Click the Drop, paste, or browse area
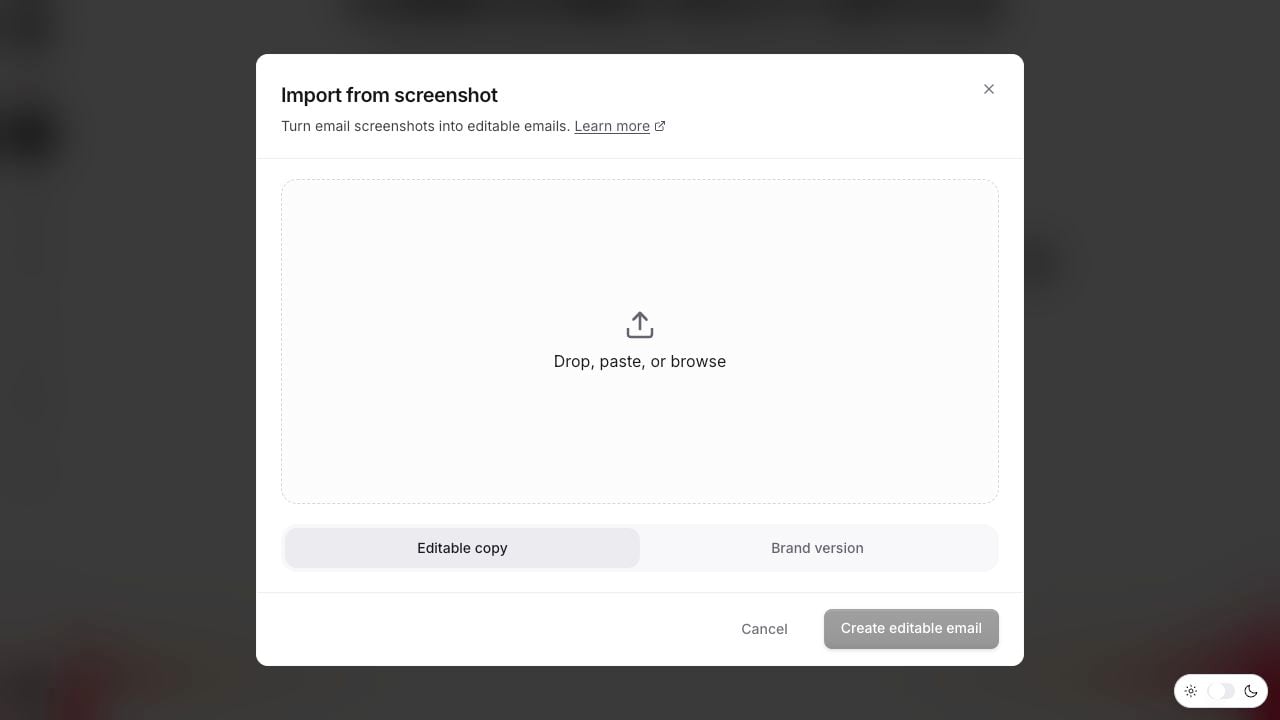The width and height of the screenshot is (1280, 720). click(640, 342)
